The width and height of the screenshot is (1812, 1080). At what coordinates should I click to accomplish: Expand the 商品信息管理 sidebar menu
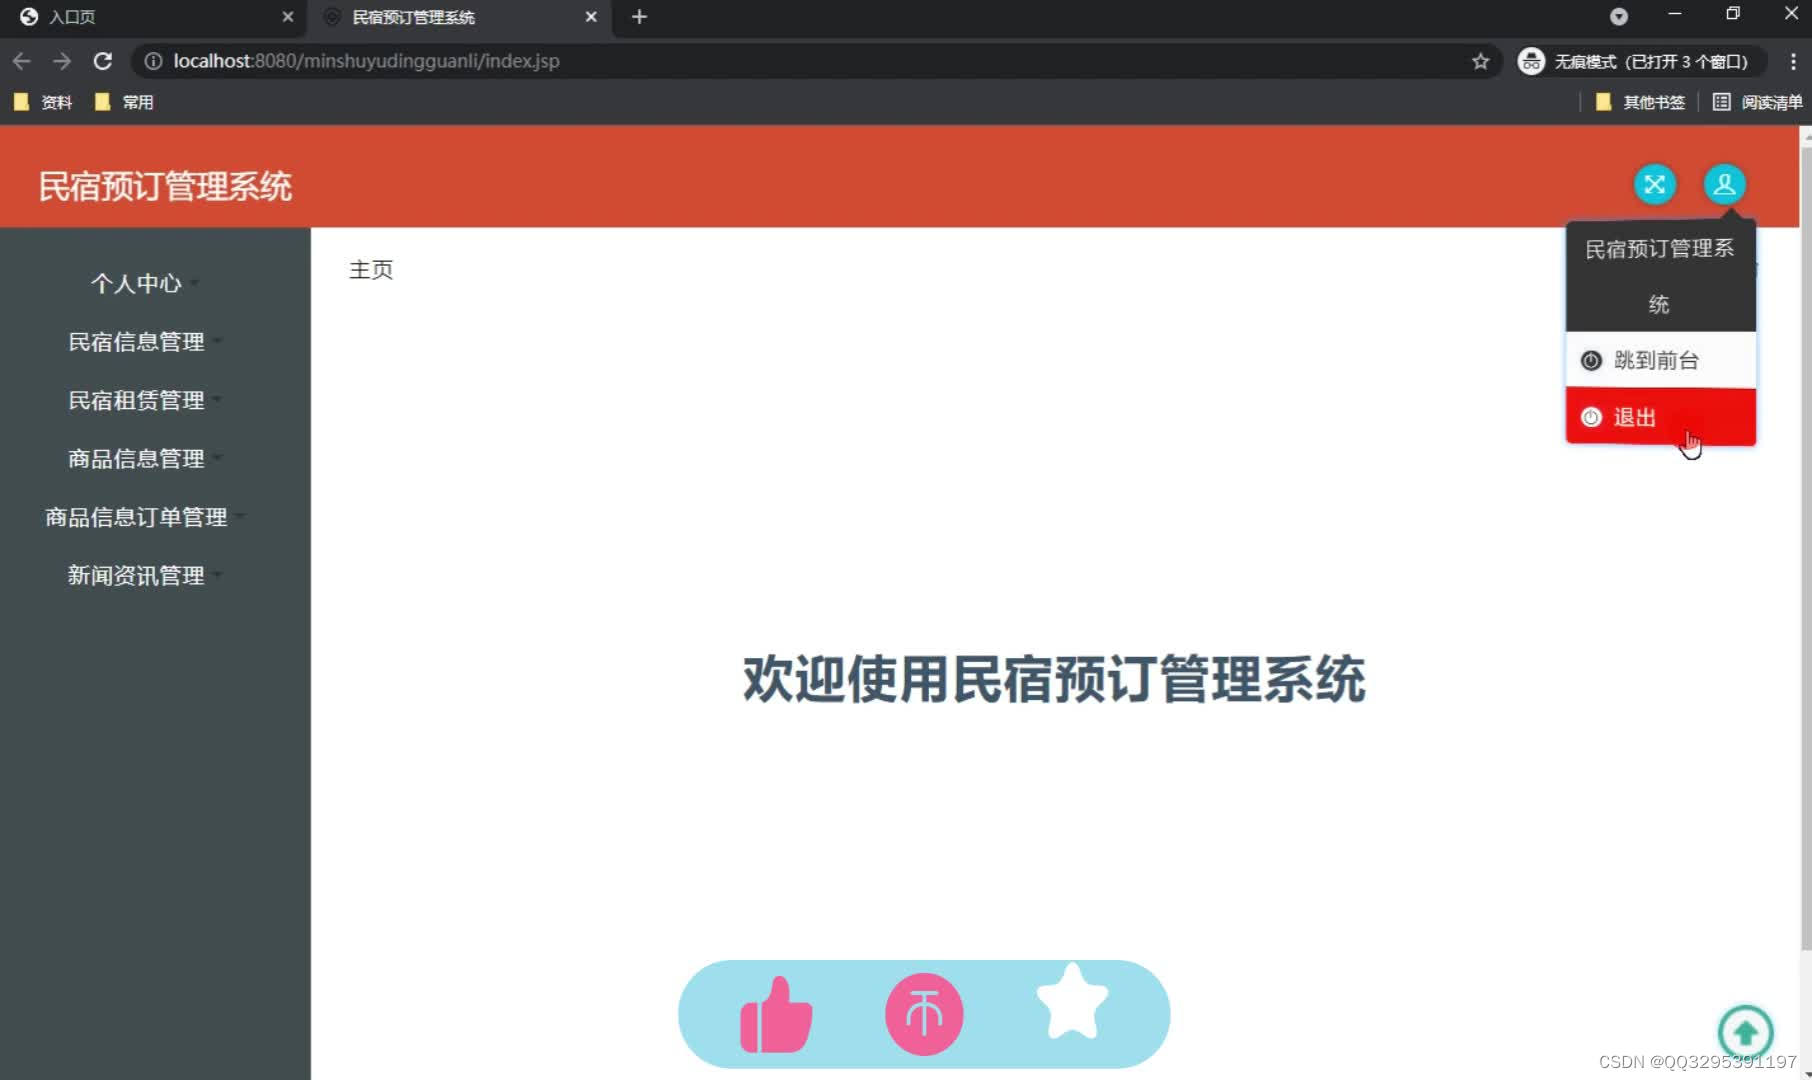(x=145, y=459)
